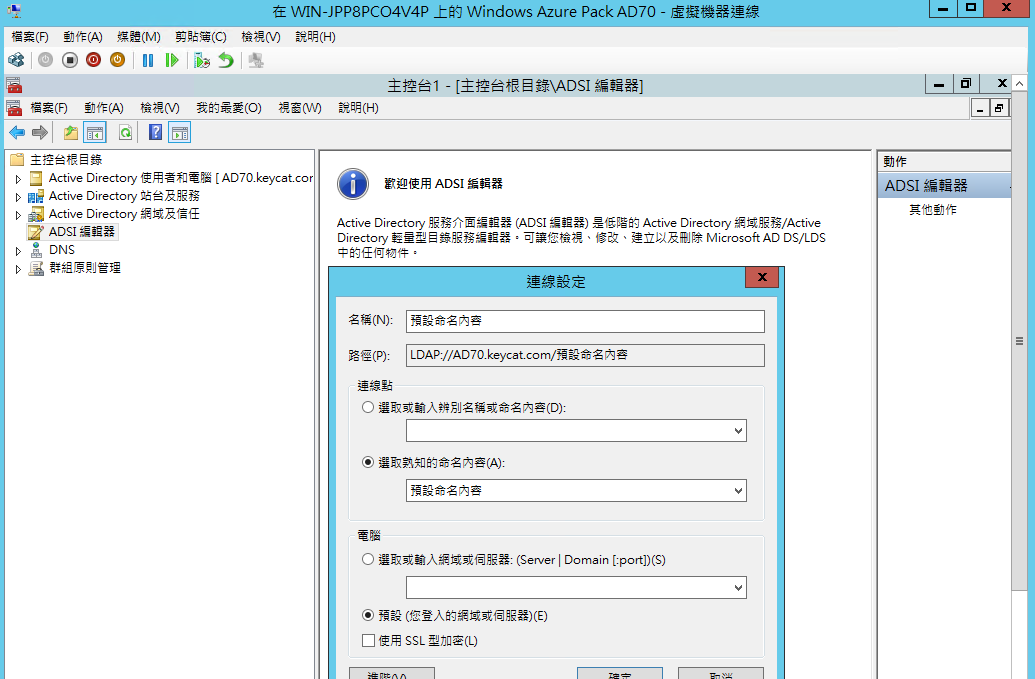The height and width of the screenshot is (679, 1035).
Task: Open 媒體 menu in VM connection window
Action: click(139, 37)
